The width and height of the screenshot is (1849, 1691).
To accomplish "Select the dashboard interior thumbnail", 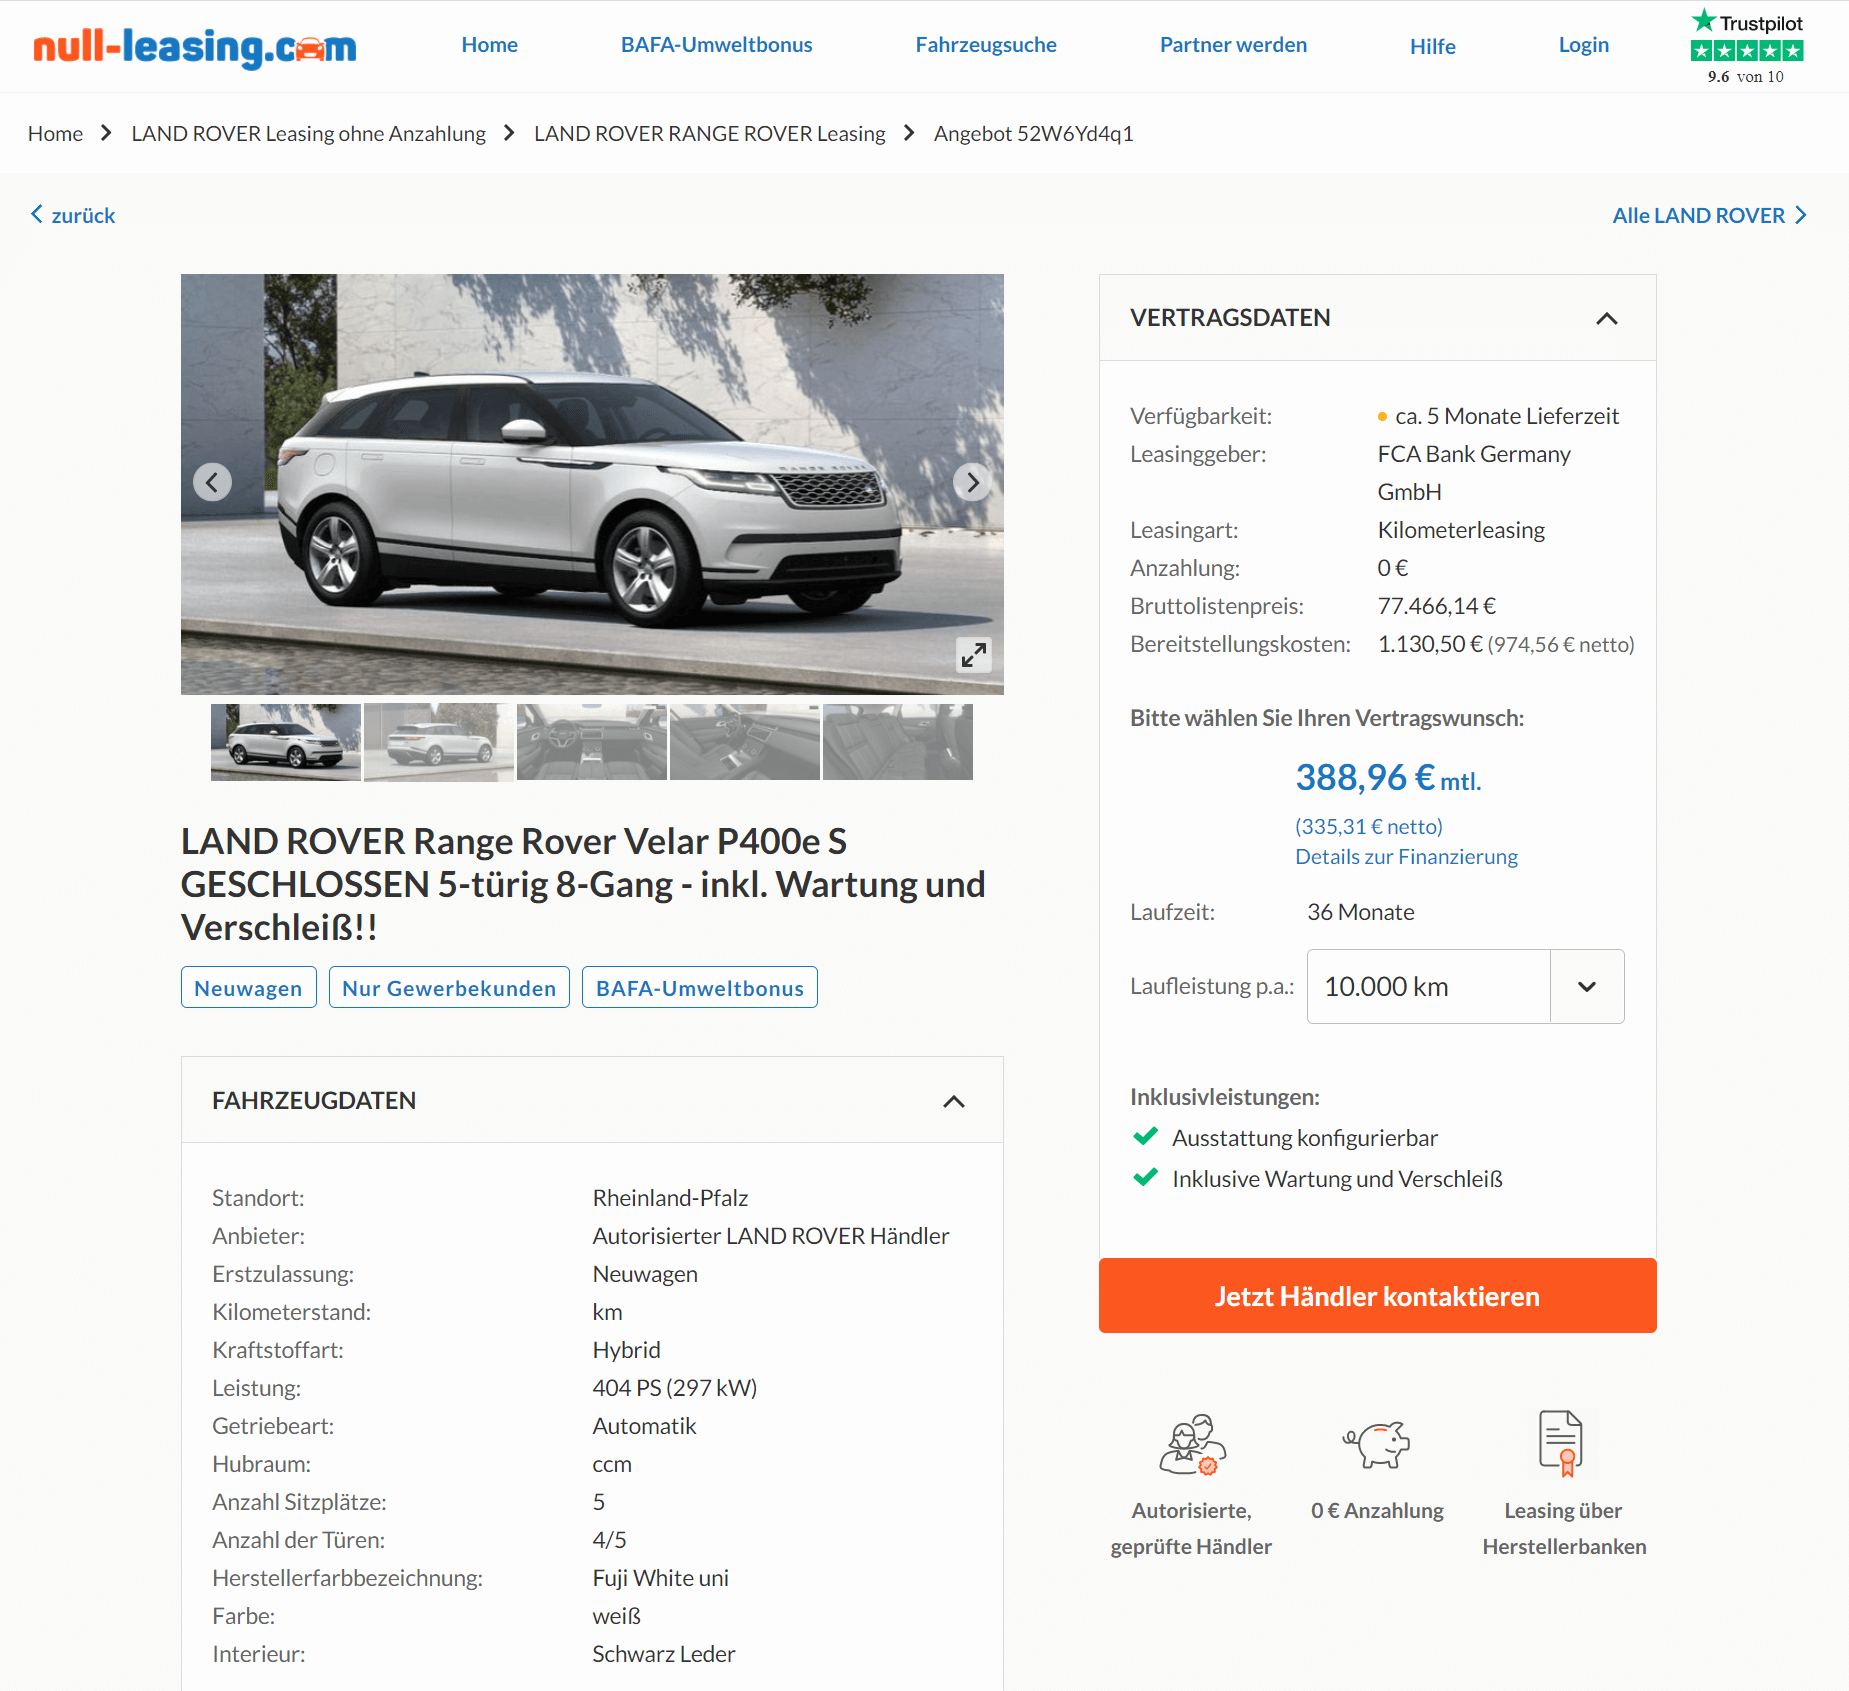I will [x=591, y=742].
